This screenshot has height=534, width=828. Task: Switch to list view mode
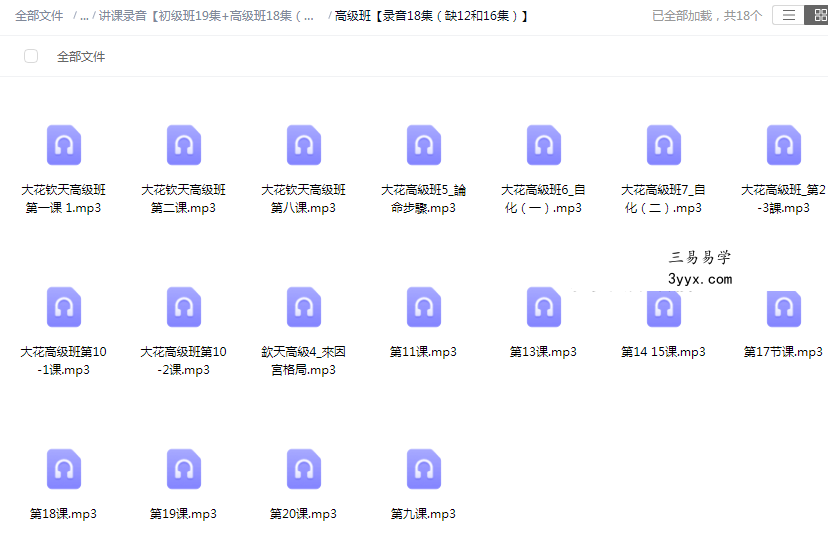[788, 15]
